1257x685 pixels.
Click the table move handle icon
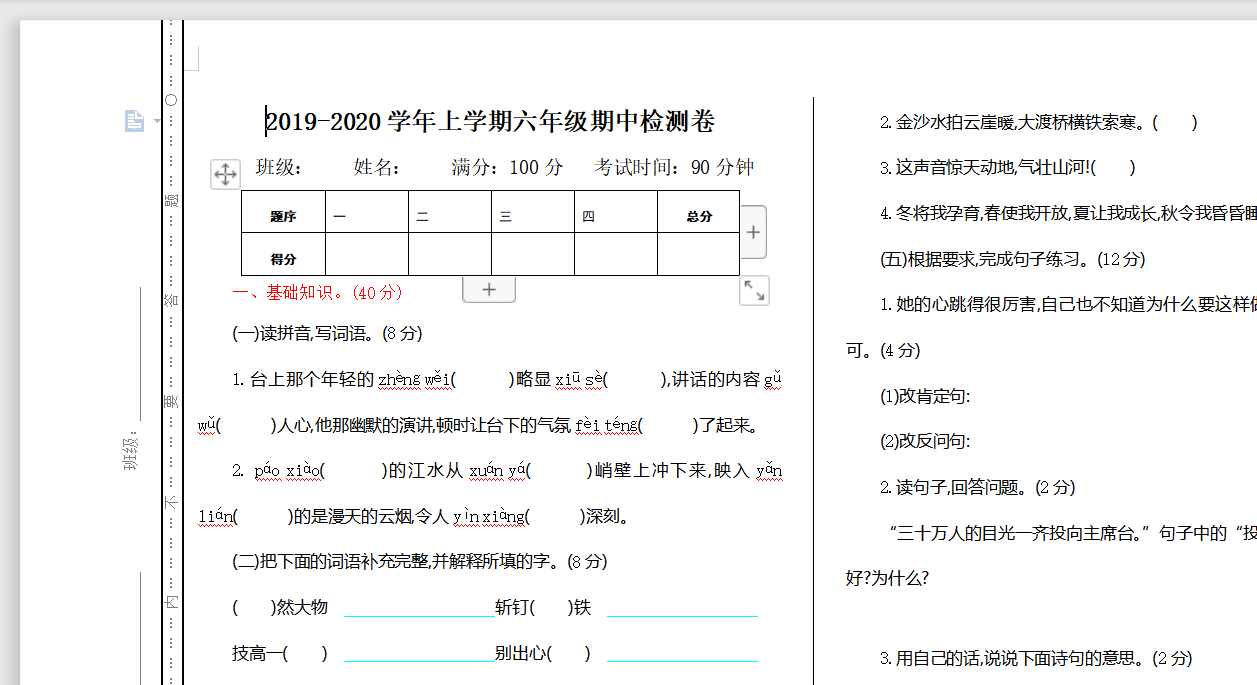click(x=225, y=174)
